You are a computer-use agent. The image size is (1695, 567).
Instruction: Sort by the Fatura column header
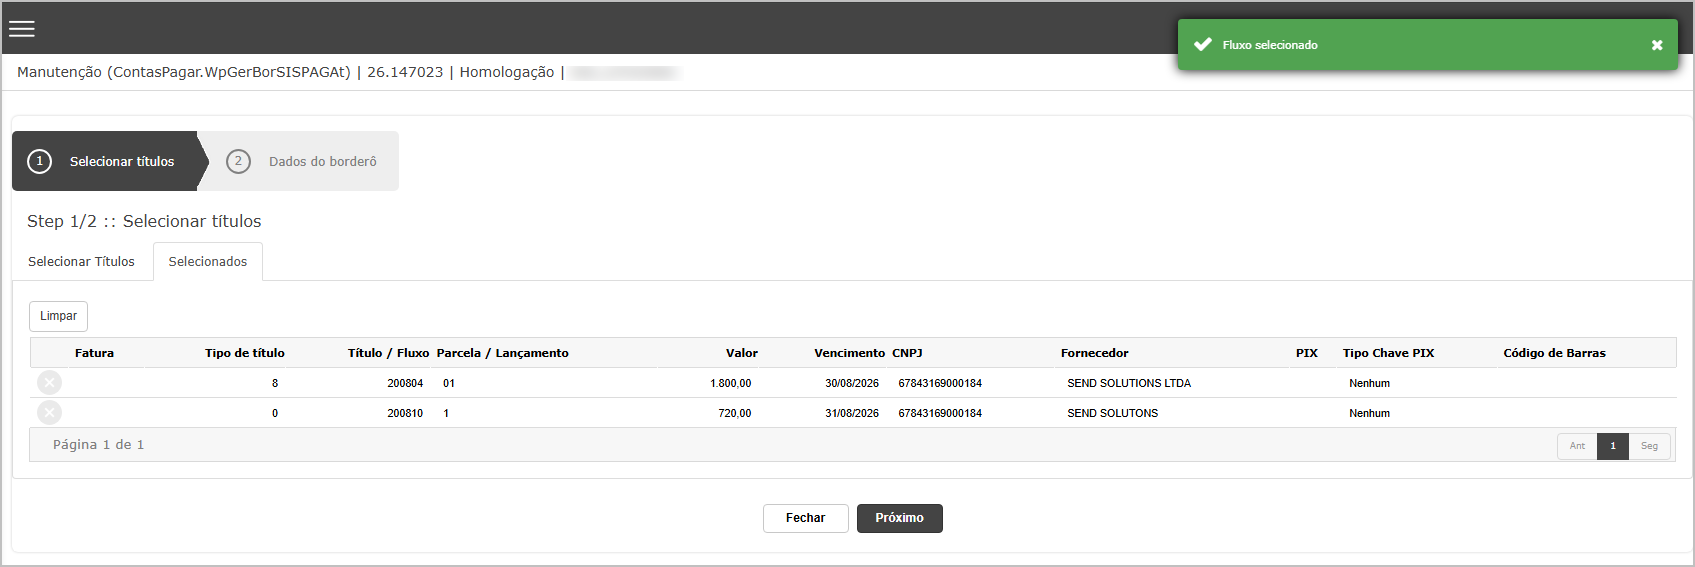pyautogui.click(x=94, y=353)
